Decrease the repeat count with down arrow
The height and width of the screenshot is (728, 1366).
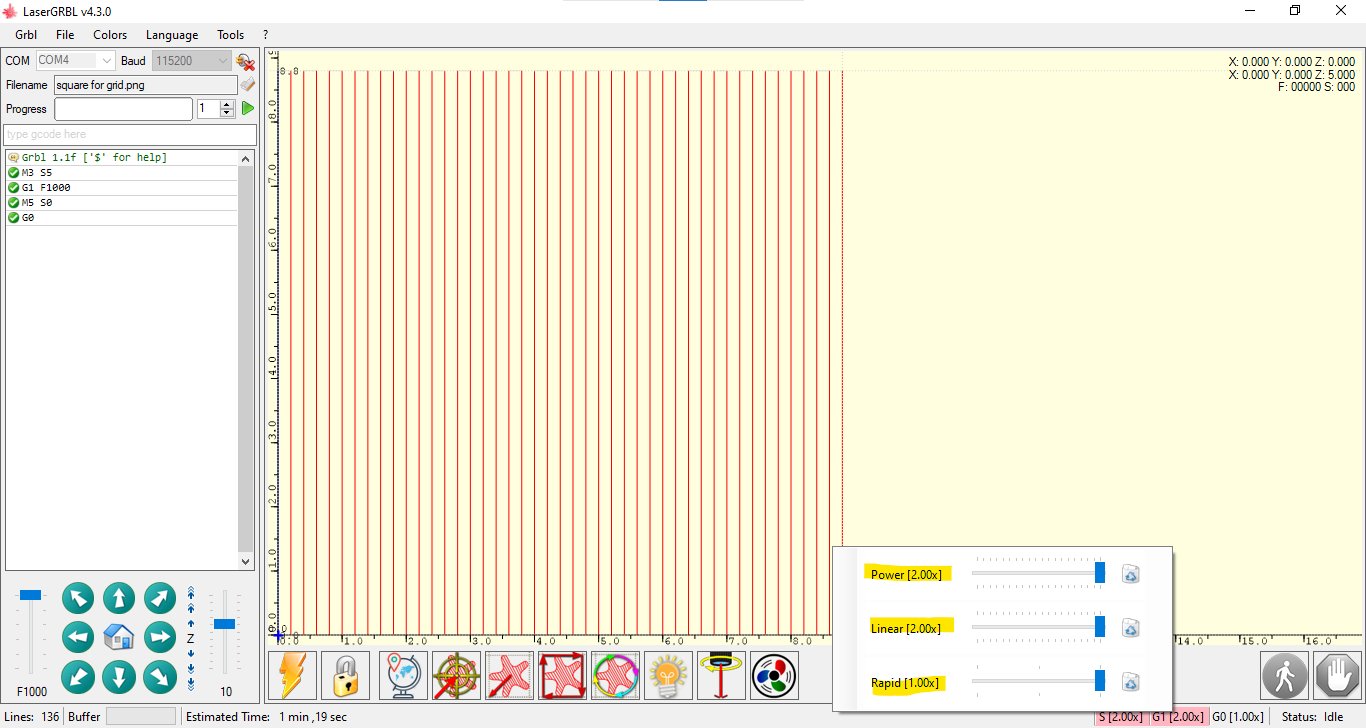[227, 113]
